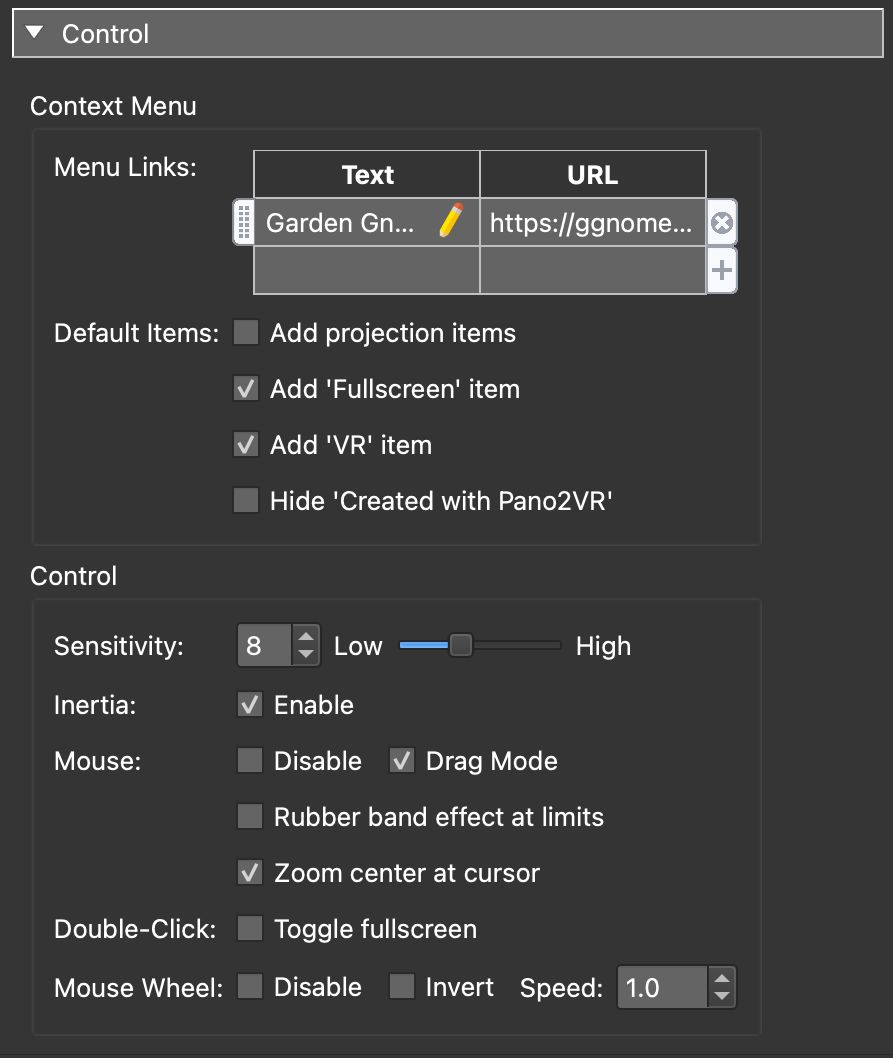893x1058 pixels.
Task: Adjust the Sensitivity slider handle
Action: point(459,645)
